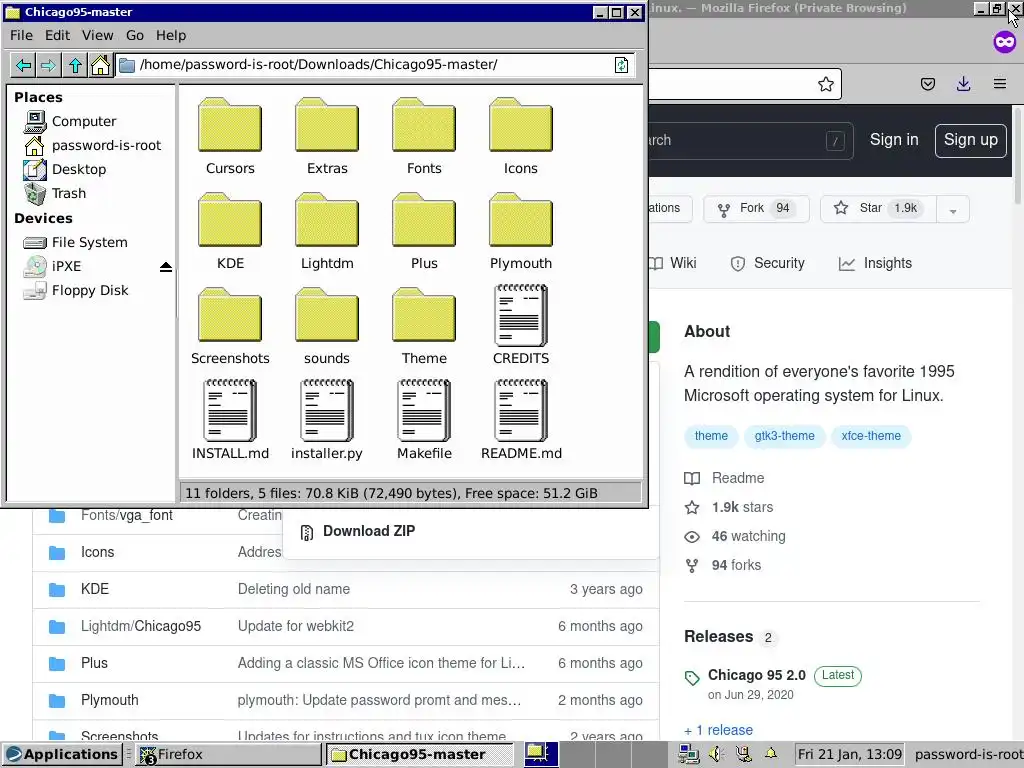This screenshot has height=768, width=1024.
Task: Focus the GitHub search field
Action: (751, 140)
